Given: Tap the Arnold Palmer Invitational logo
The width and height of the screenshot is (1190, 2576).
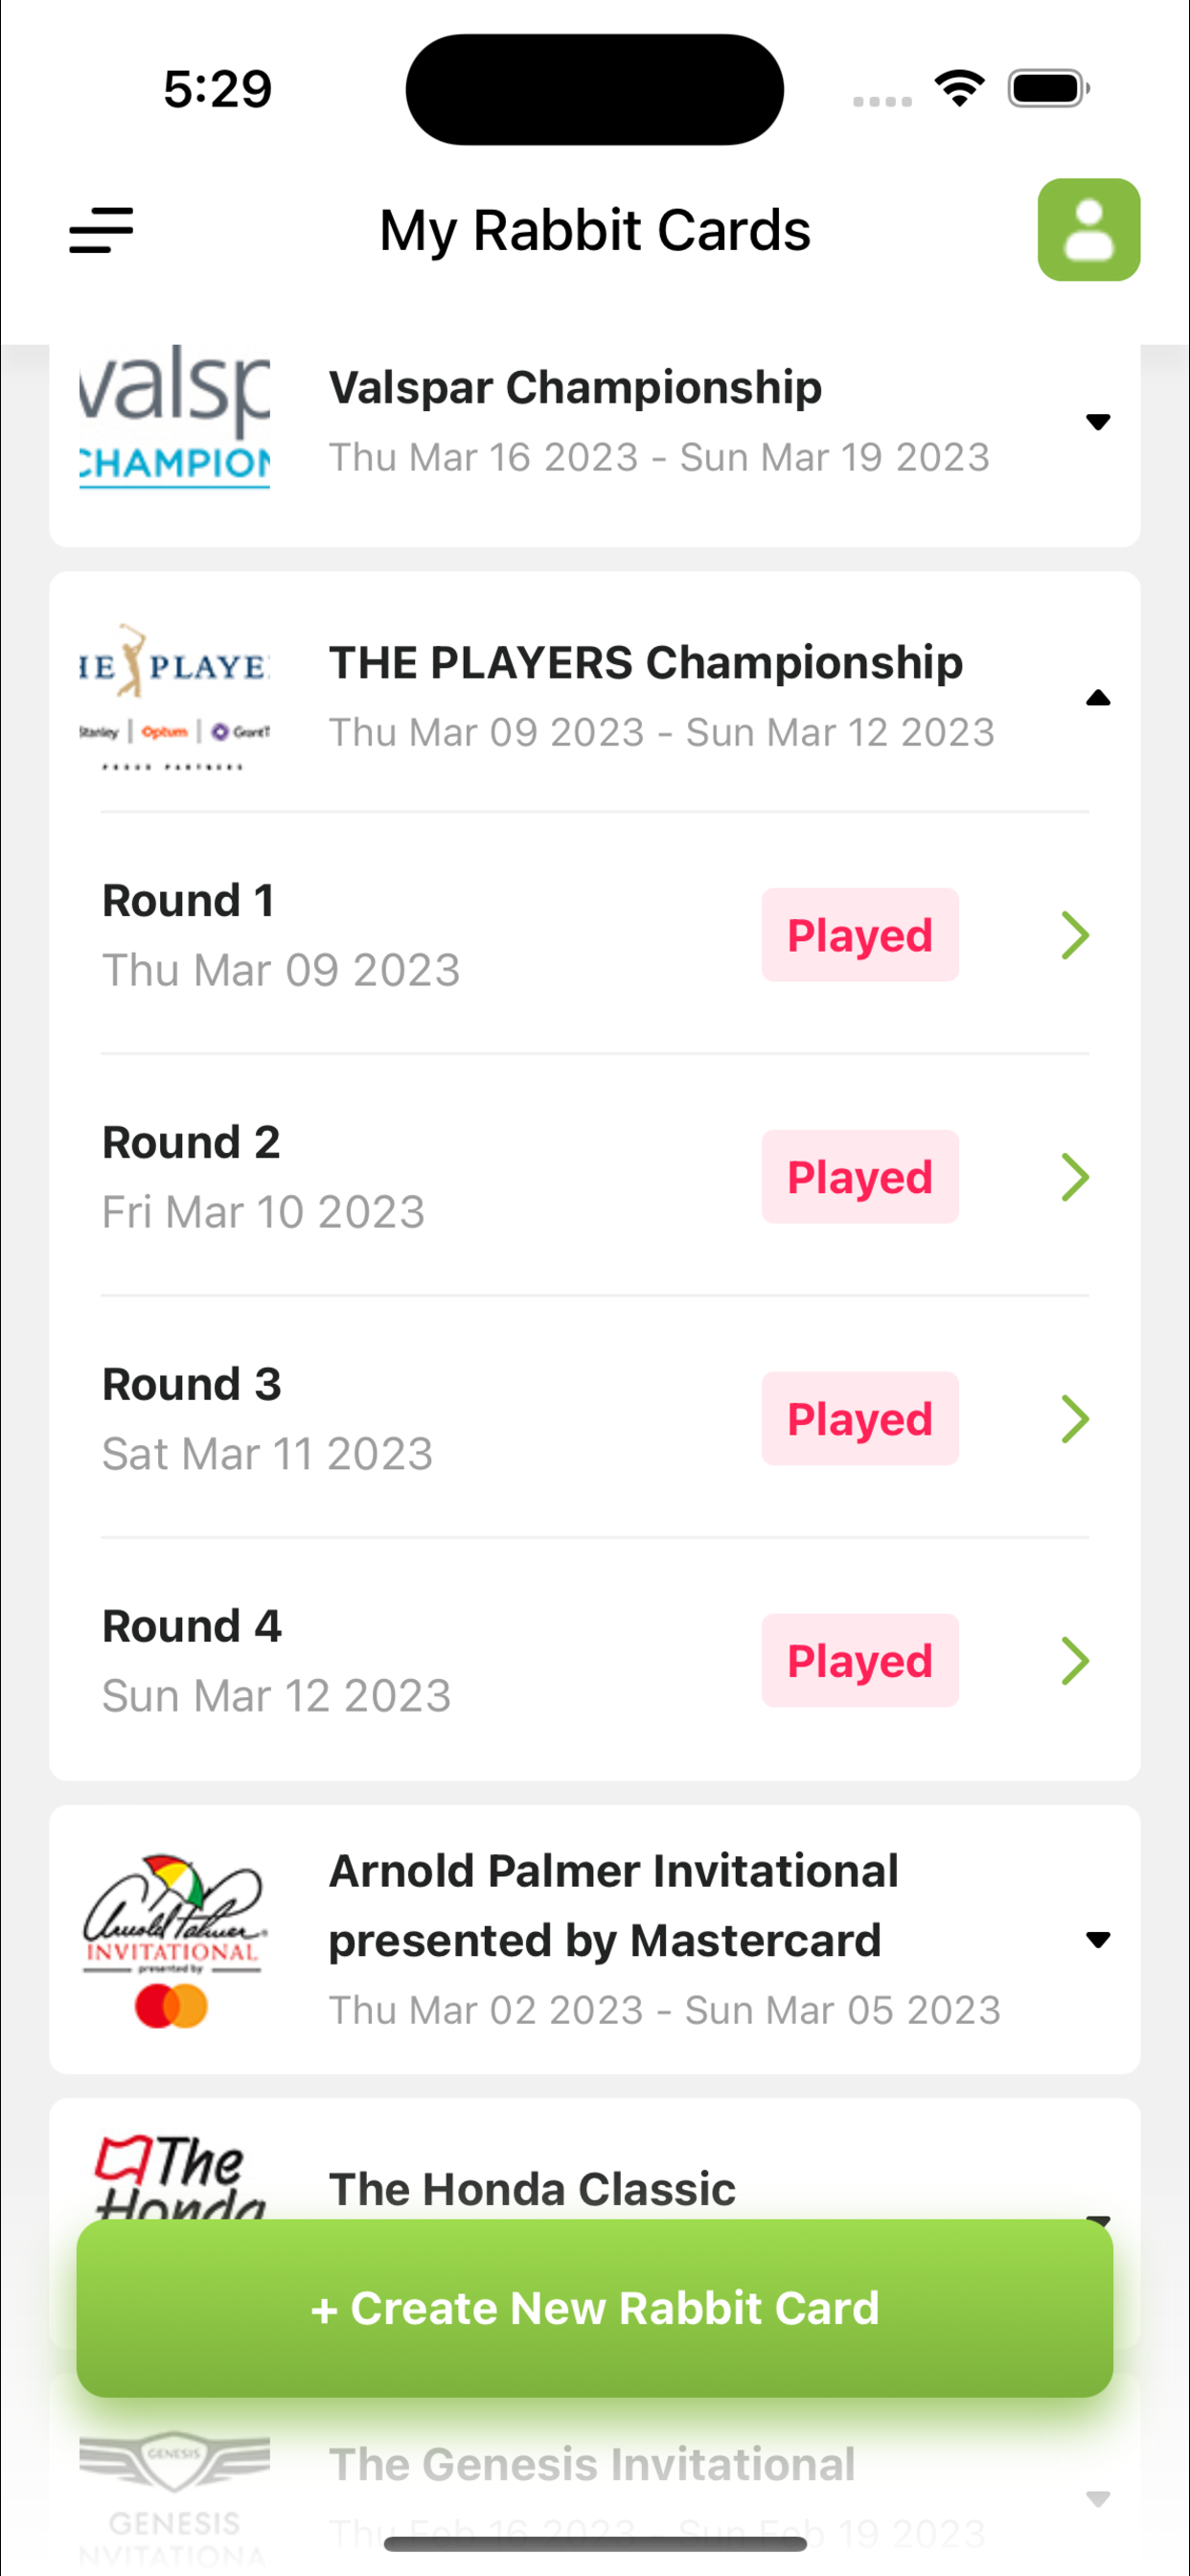Looking at the screenshot, I should coord(175,1940).
